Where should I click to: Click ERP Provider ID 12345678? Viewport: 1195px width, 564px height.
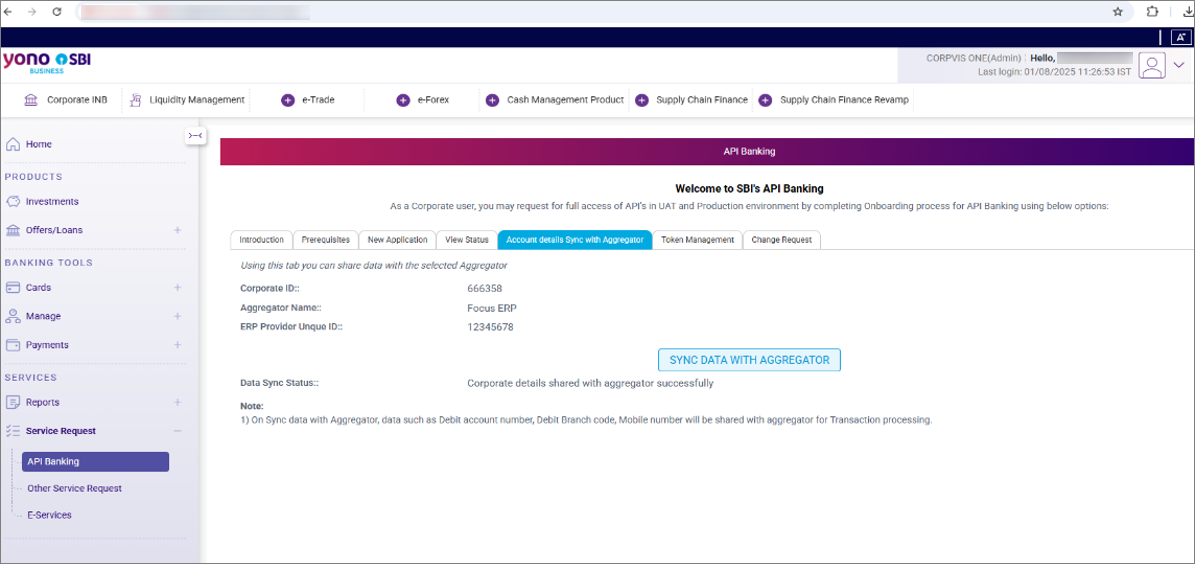click(x=491, y=328)
